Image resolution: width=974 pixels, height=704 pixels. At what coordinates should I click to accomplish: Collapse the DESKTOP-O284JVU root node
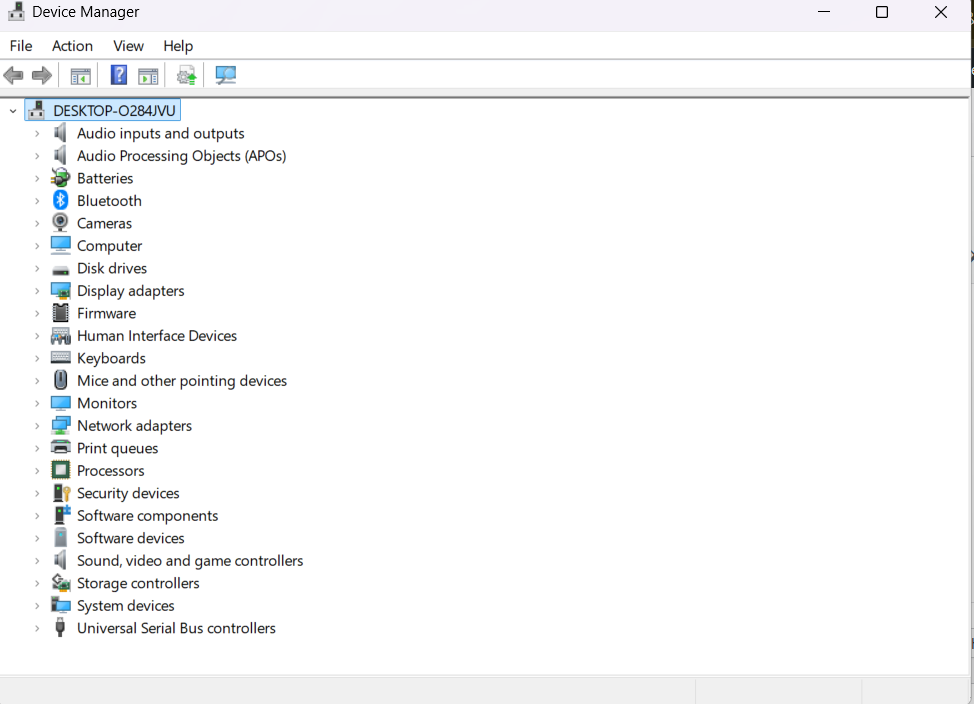coord(13,111)
